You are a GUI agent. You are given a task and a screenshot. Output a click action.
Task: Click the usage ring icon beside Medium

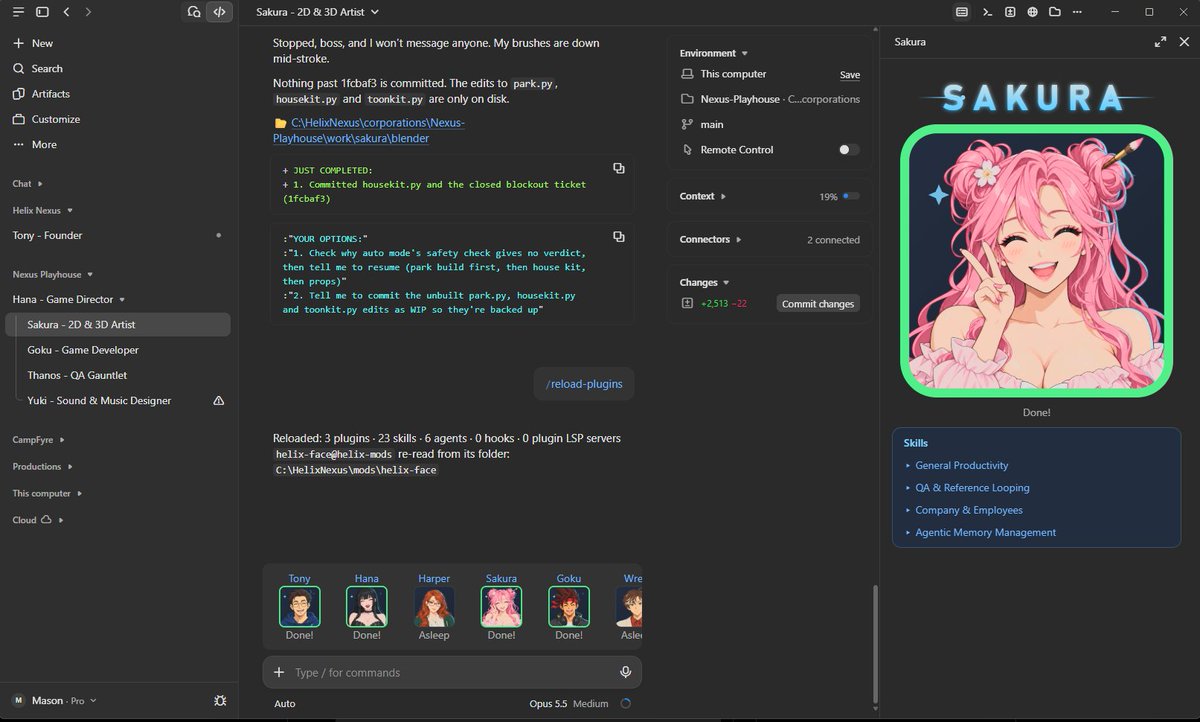coord(626,703)
